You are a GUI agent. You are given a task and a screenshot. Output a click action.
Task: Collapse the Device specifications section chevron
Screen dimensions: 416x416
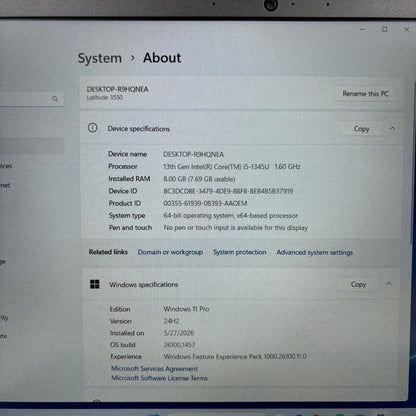(392, 128)
